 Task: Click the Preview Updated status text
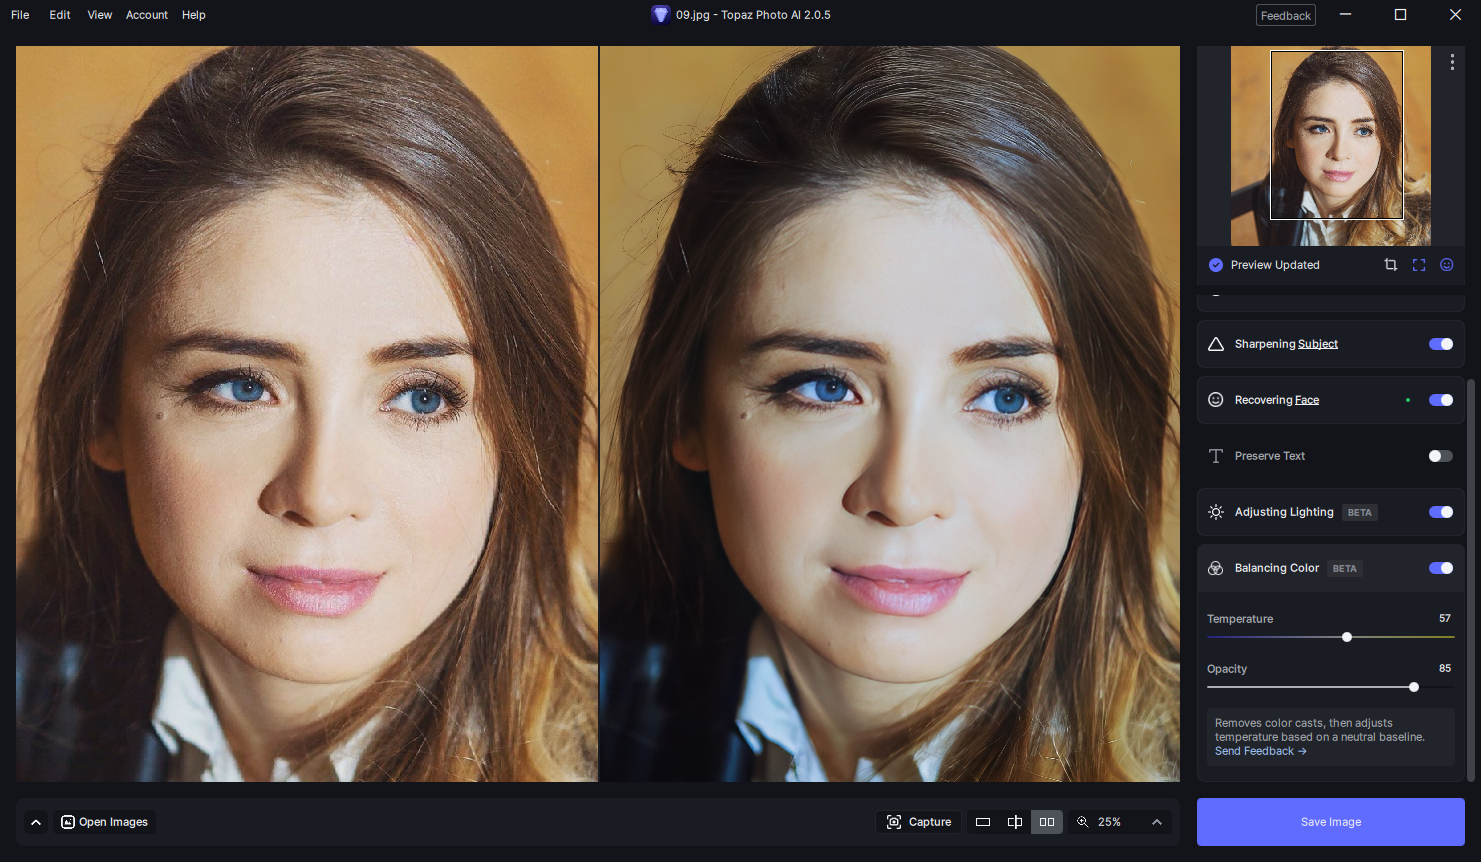(x=1275, y=265)
